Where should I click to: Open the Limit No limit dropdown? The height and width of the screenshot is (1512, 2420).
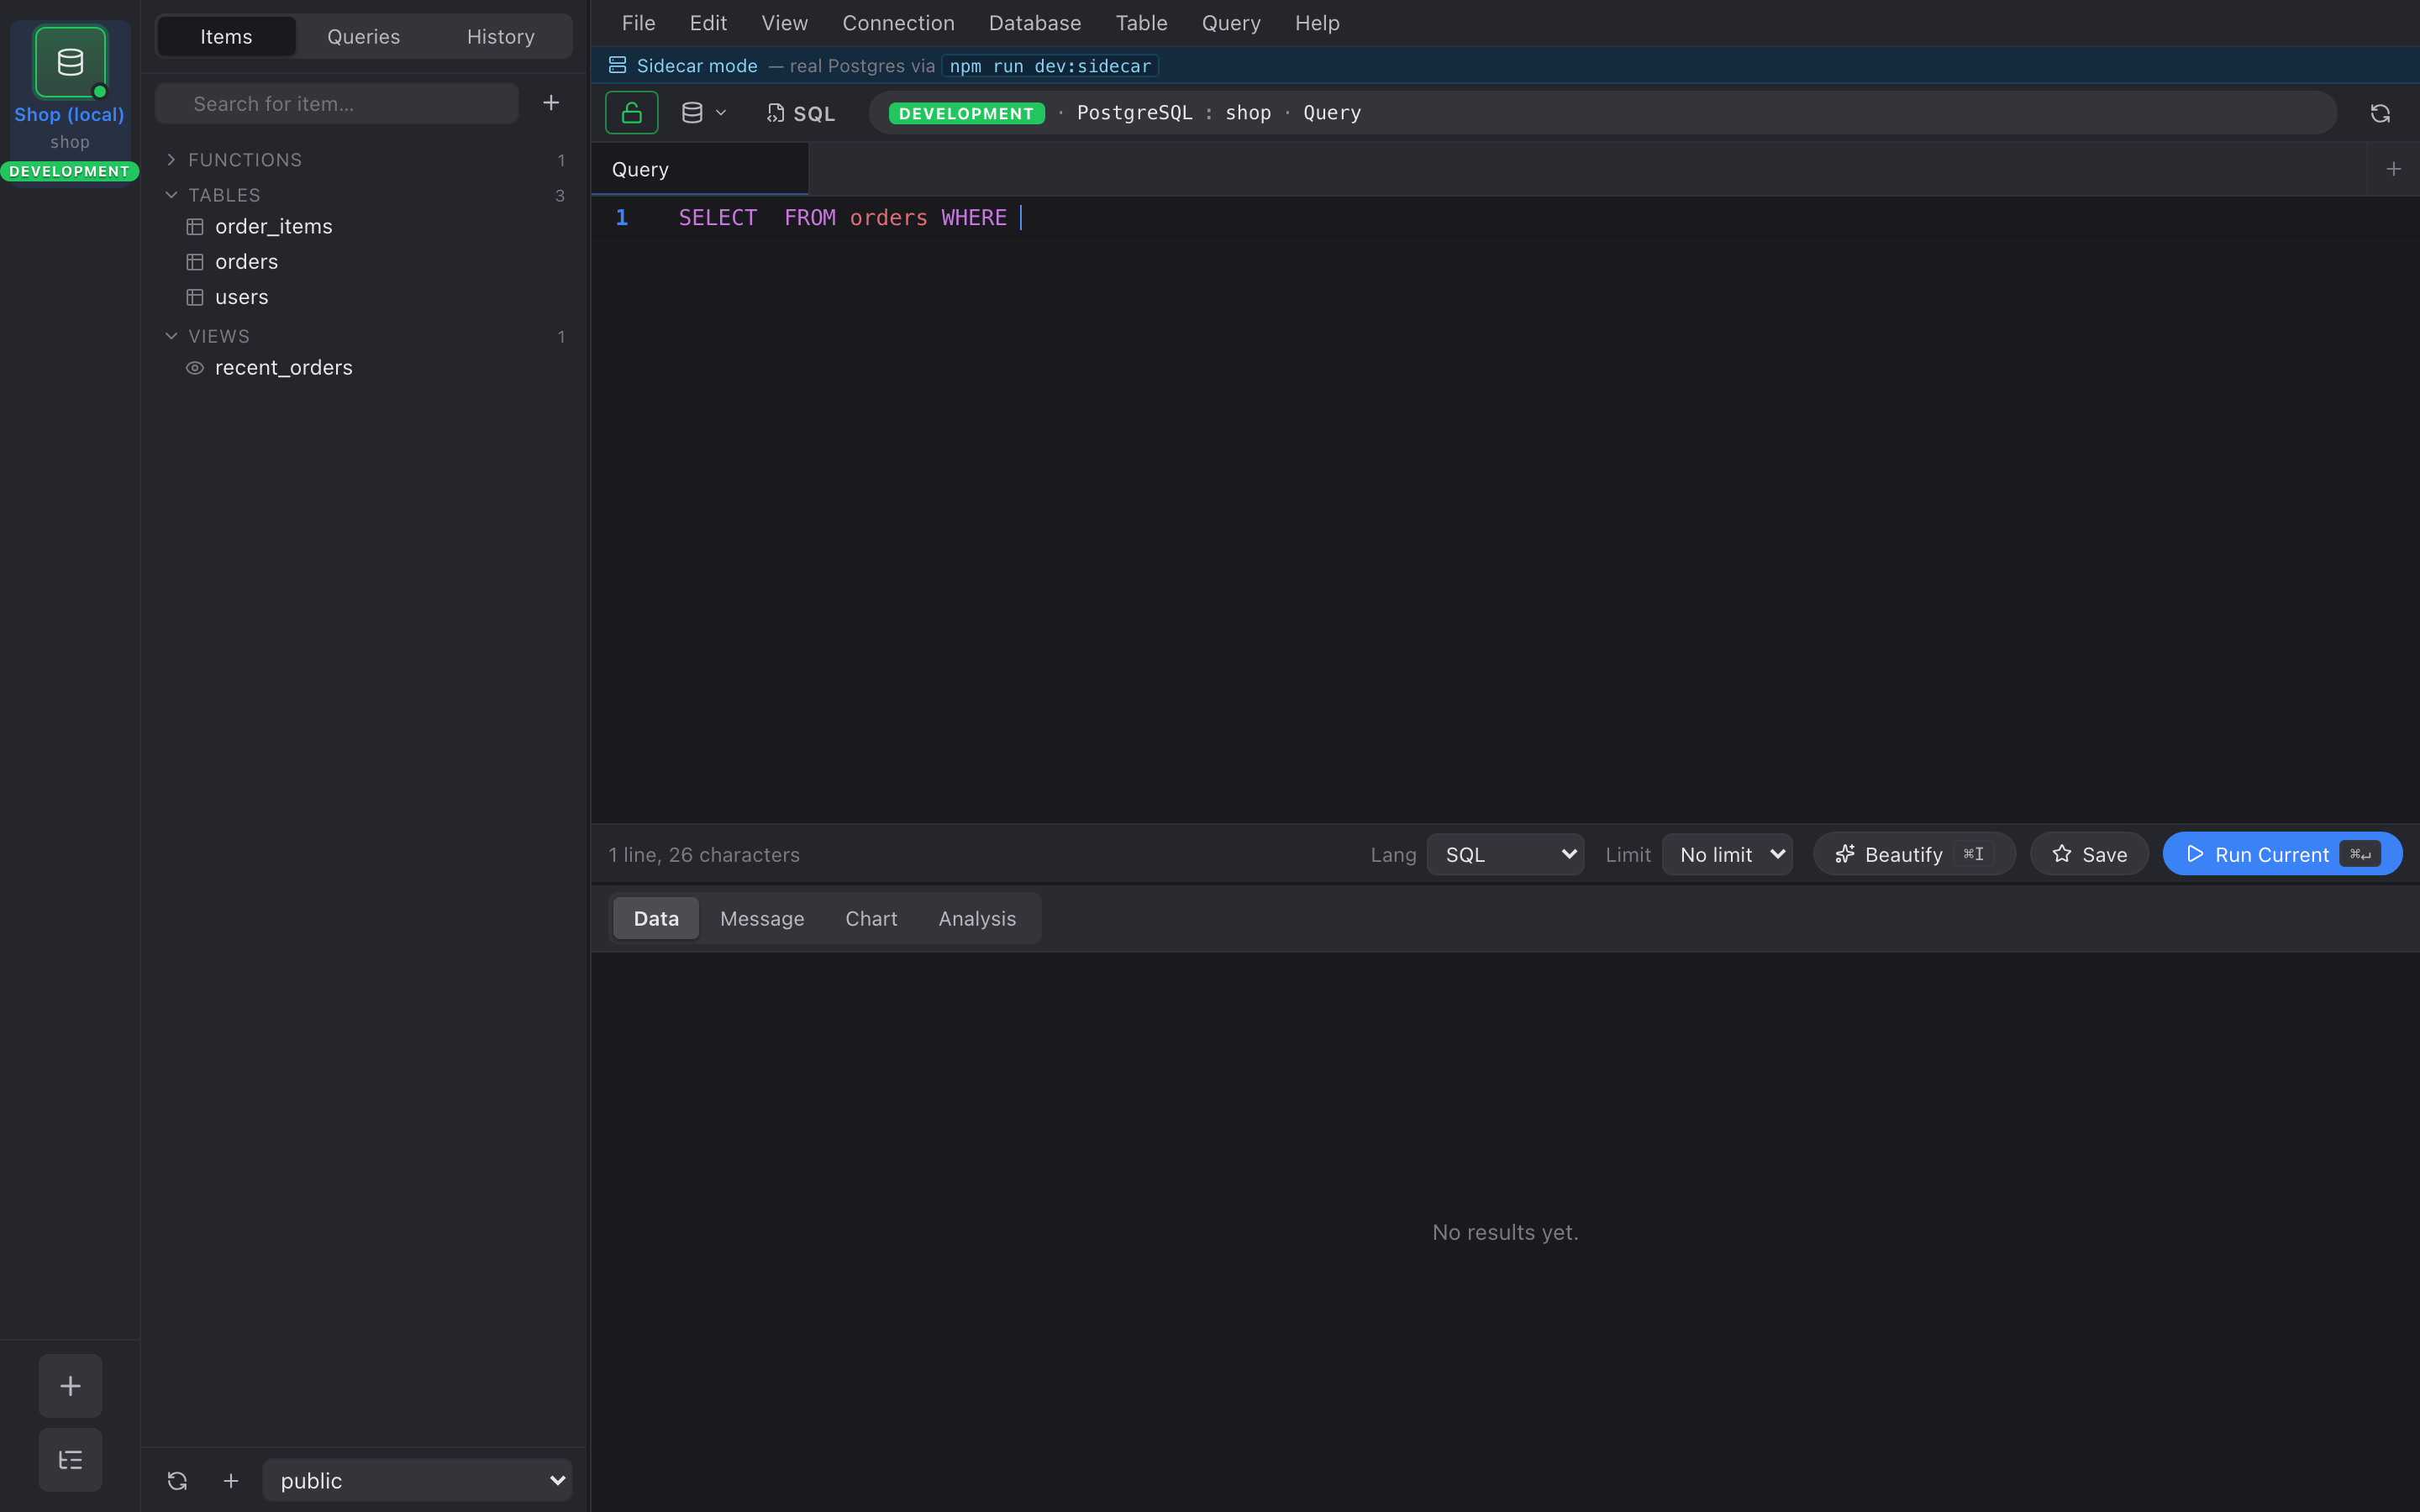pyautogui.click(x=1727, y=854)
